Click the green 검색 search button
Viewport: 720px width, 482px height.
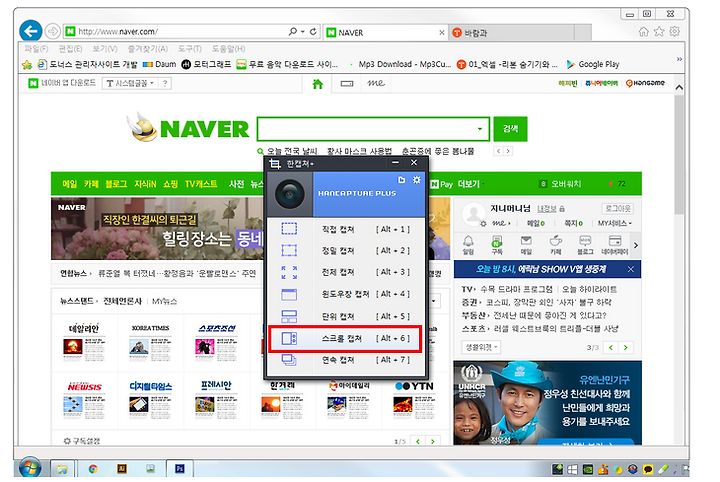click(510, 129)
